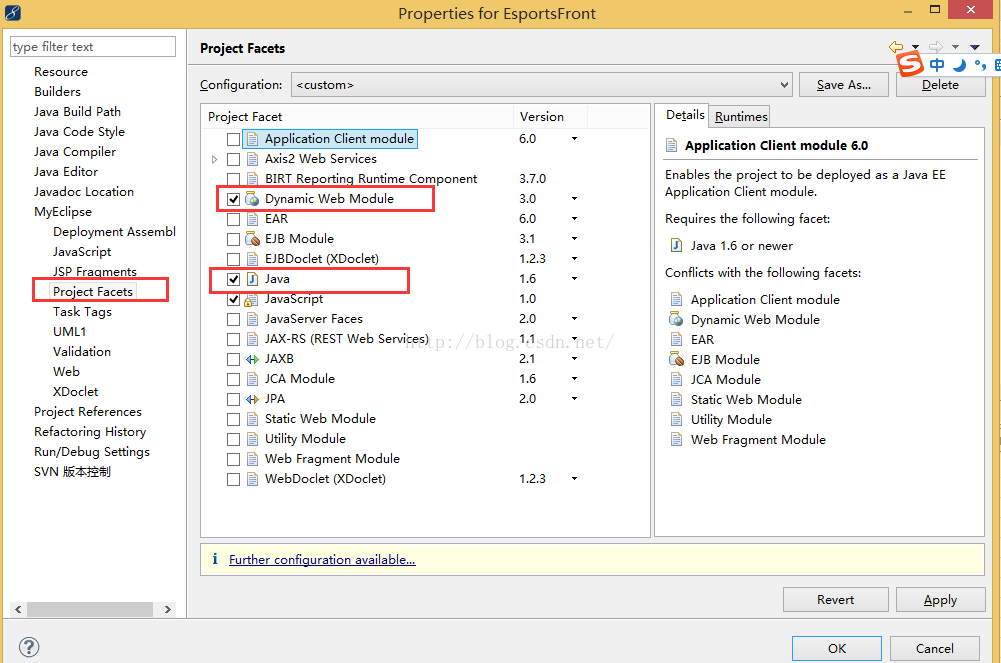Viewport: 1001px width, 663px height.
Task: Click the sidebar horizontal scrollbar thumb
Action: tap(90, 609)
